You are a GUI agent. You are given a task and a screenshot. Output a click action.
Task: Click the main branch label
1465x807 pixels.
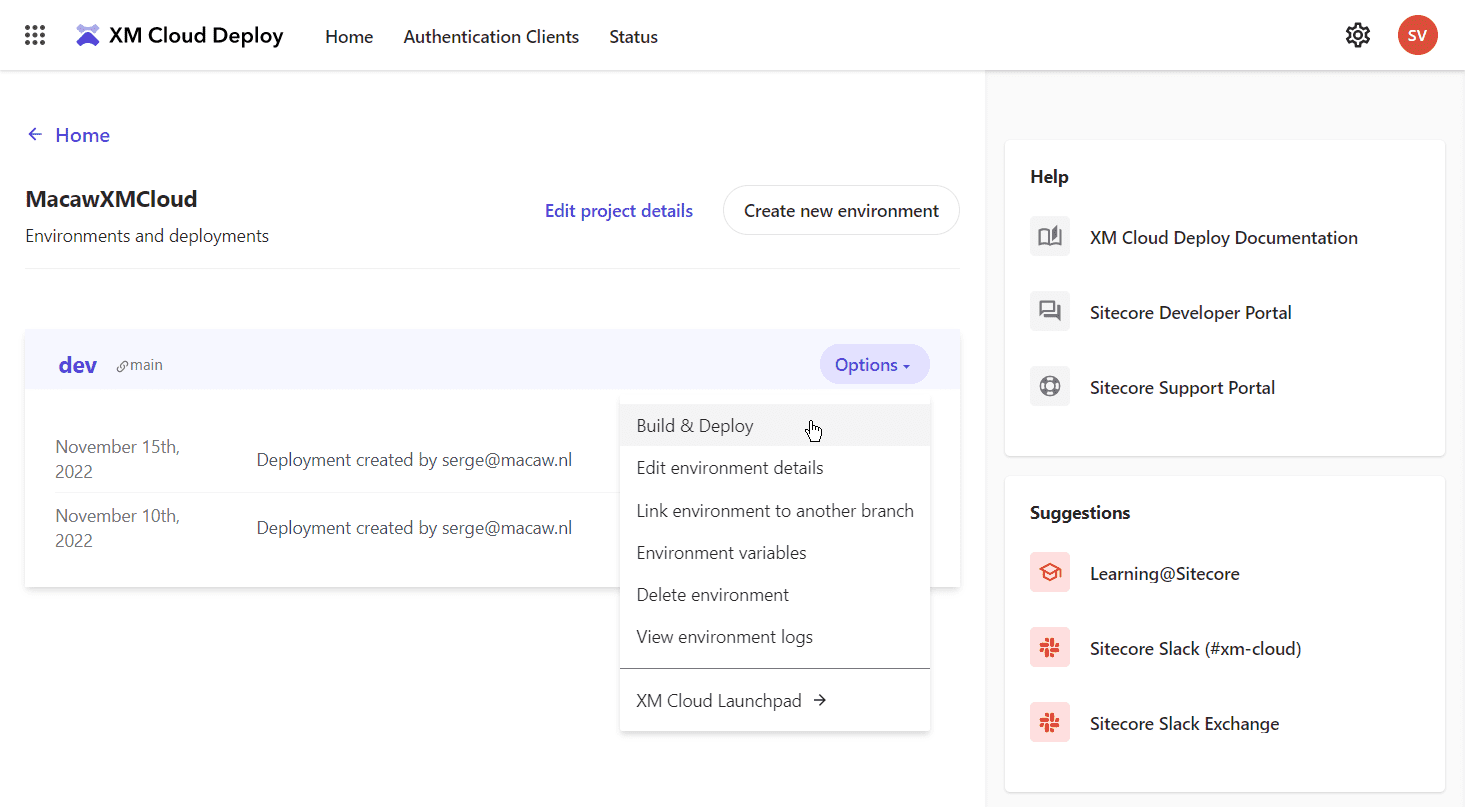click(146, 365)
